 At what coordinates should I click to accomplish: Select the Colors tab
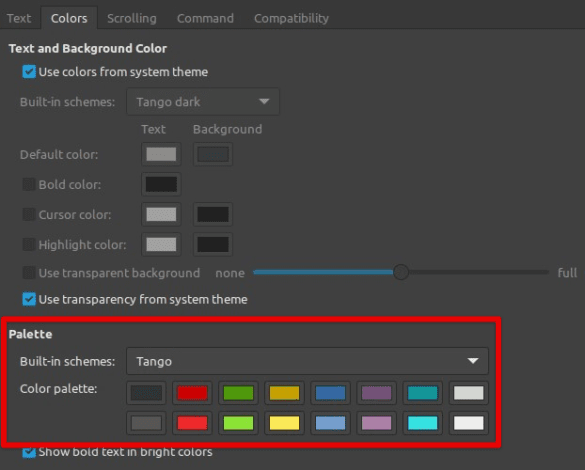[69, 18]
